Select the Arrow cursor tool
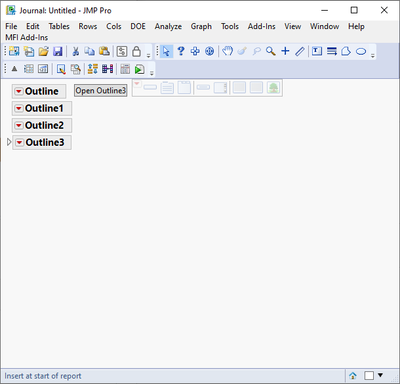 click(x=166, y=51)
